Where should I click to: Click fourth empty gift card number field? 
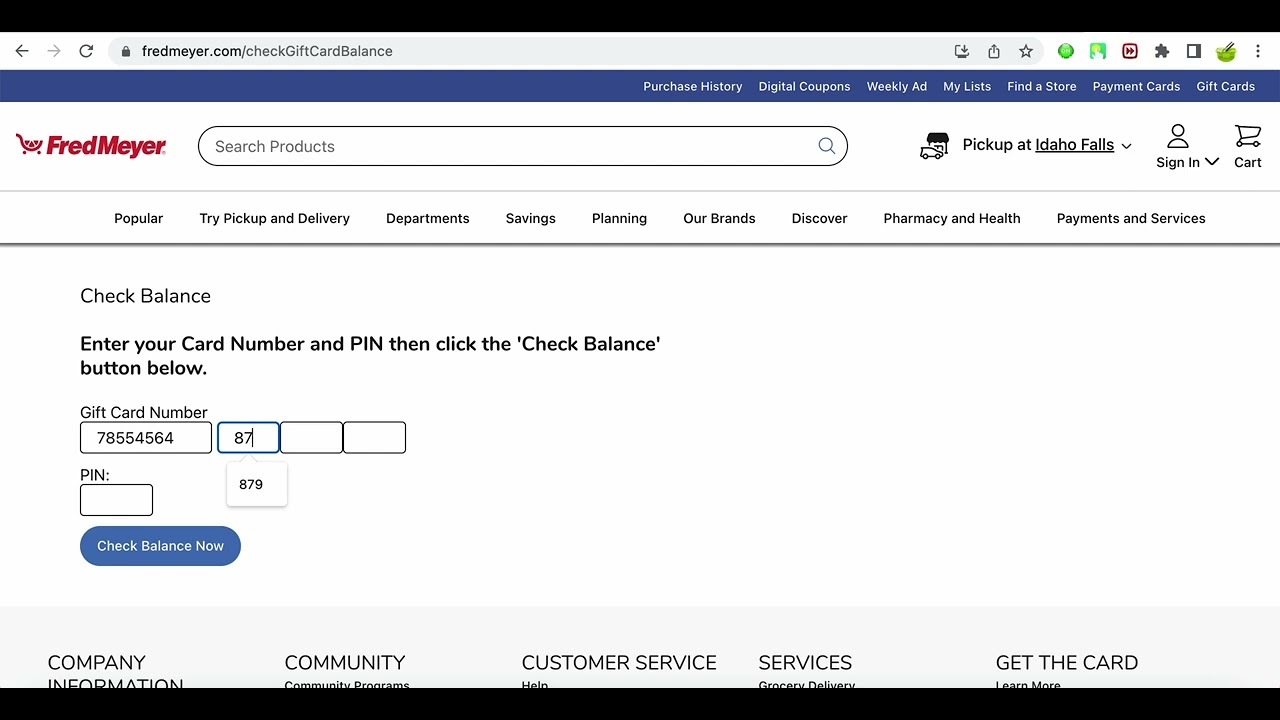click(374, 438)
